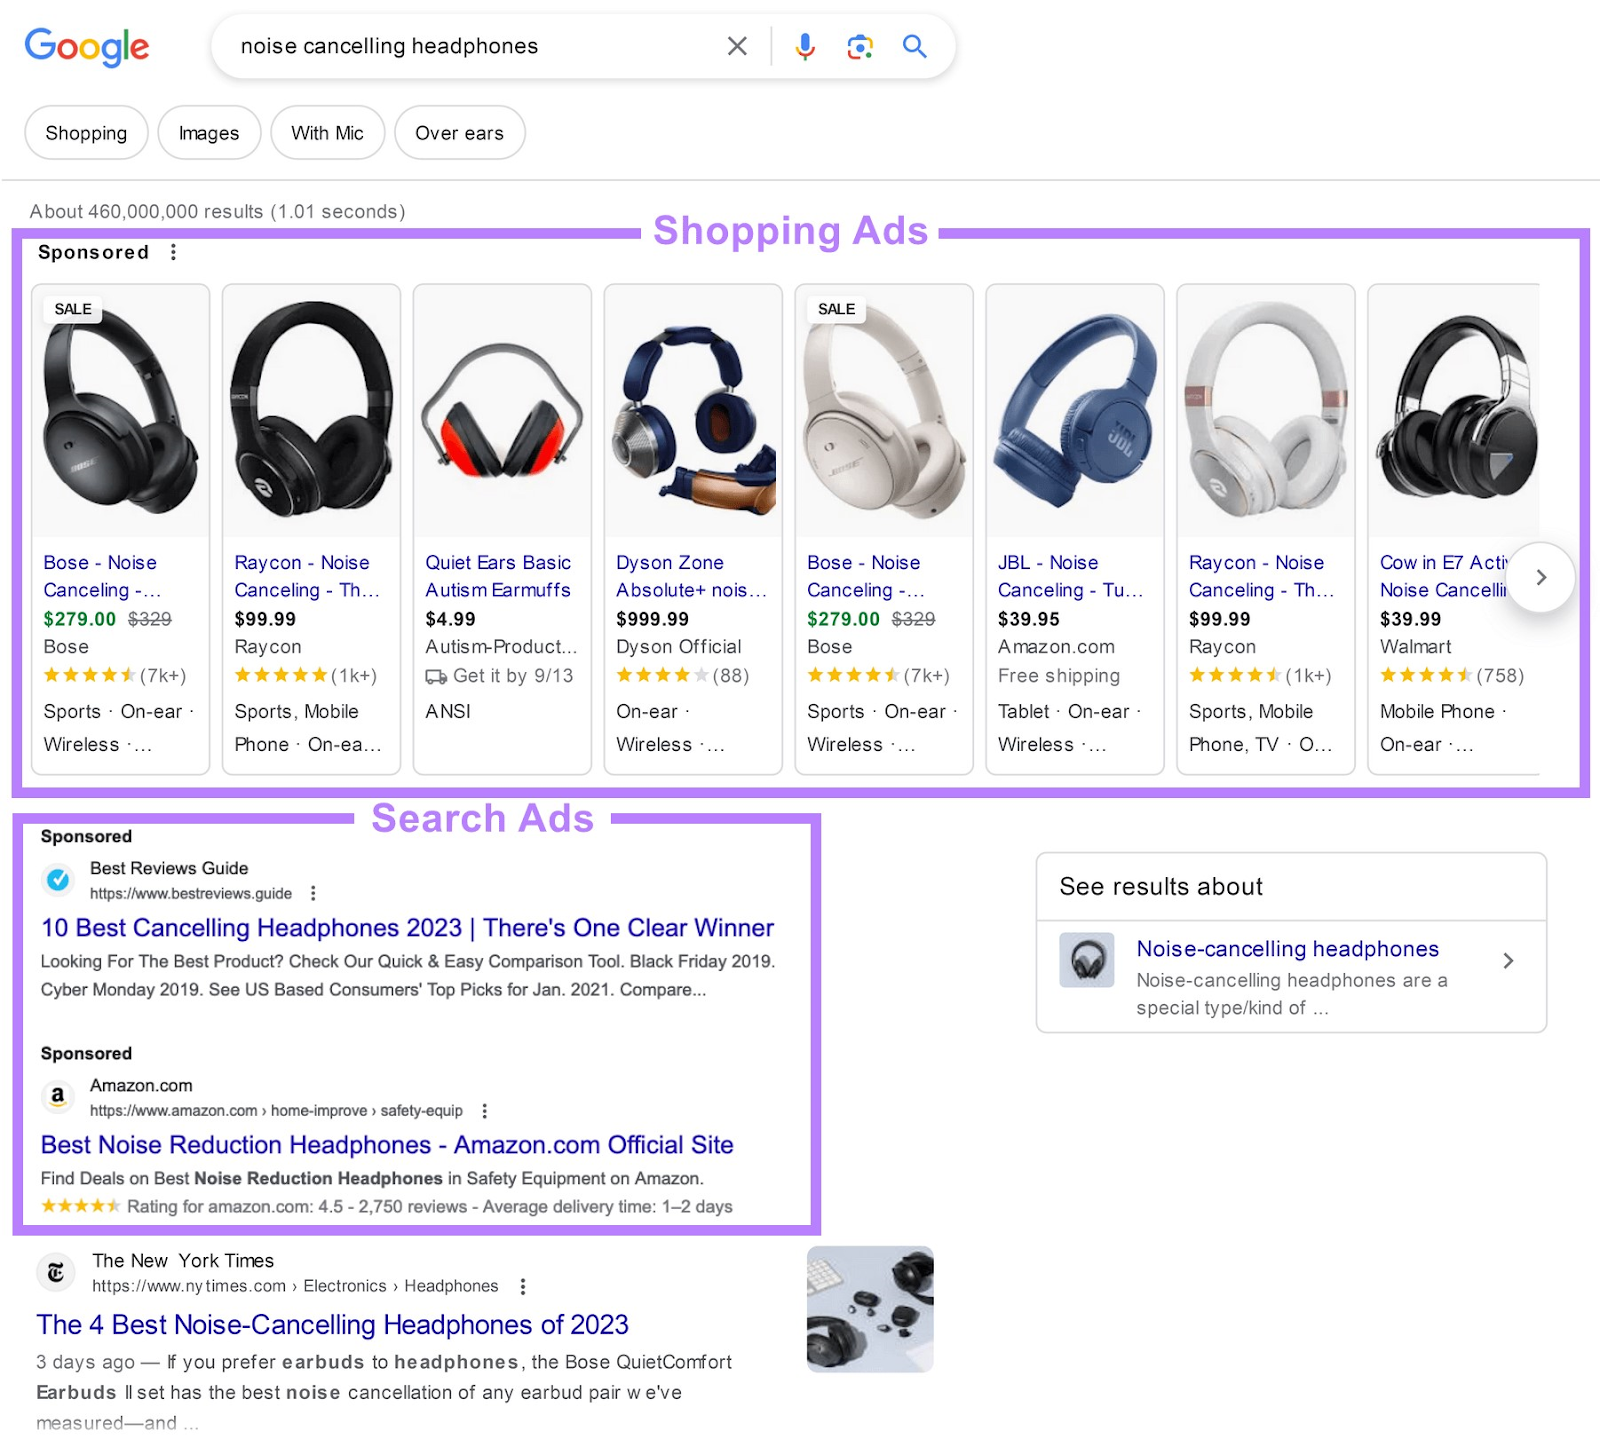Open Best Noise Reduction Headphones Amazon ad
This screenshot has height=1439, width=1600.
coord(387,1145)
